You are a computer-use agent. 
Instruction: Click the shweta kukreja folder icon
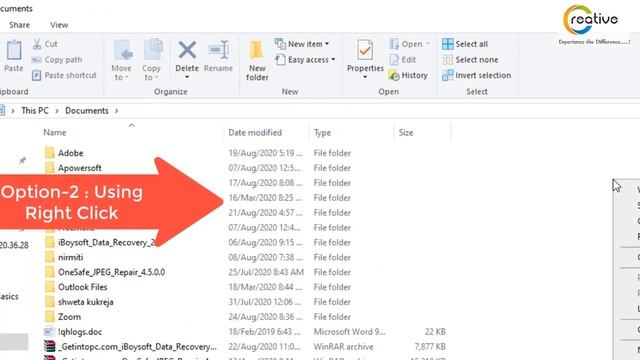pyautogui.click(x=49, y=302)
